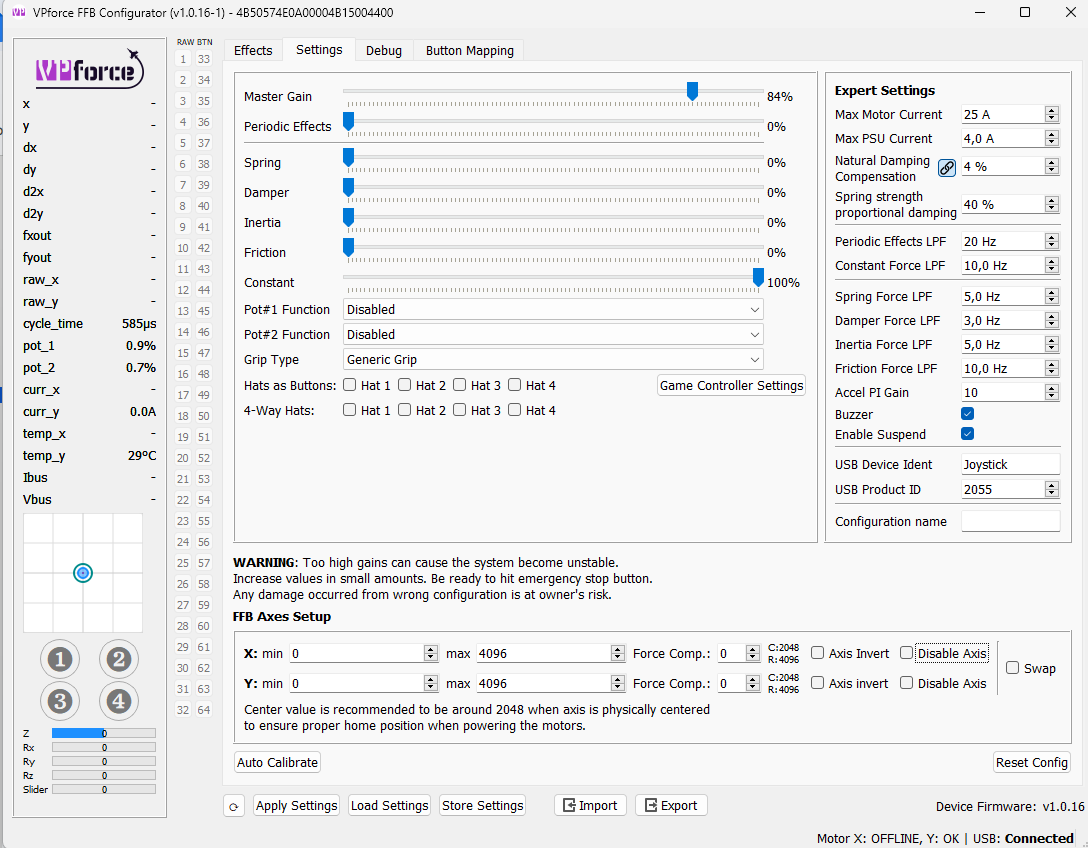Open the Pot#2 Function dropdown
The height and width of the screenshot is (848, 1088).
(x=553, y=334)
